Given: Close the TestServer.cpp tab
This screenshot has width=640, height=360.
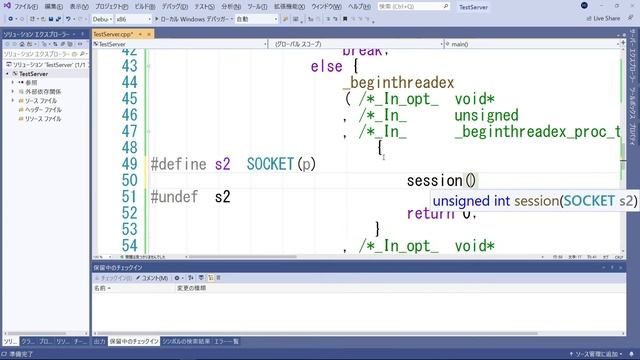Looking at the screenshot, I should tap(149, 34).
